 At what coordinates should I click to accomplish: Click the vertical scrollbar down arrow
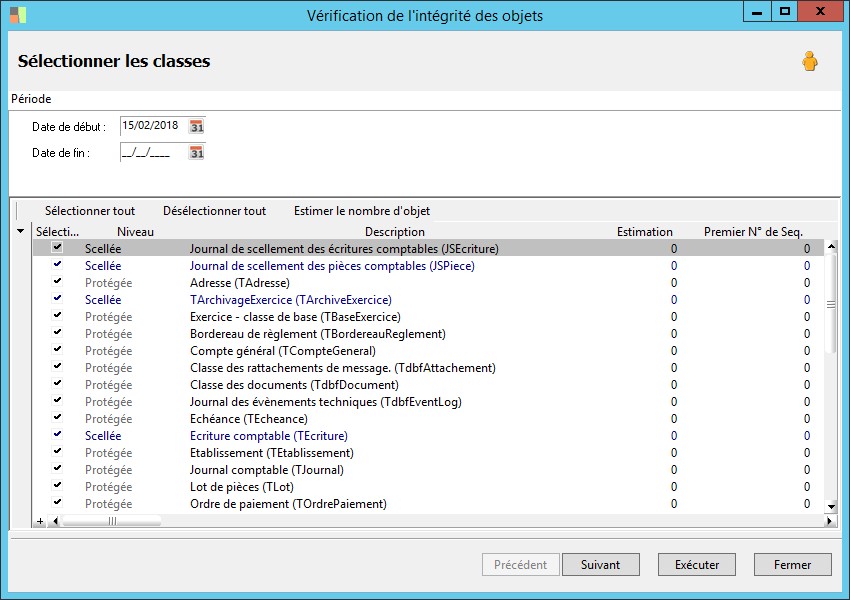coord(830,507)
